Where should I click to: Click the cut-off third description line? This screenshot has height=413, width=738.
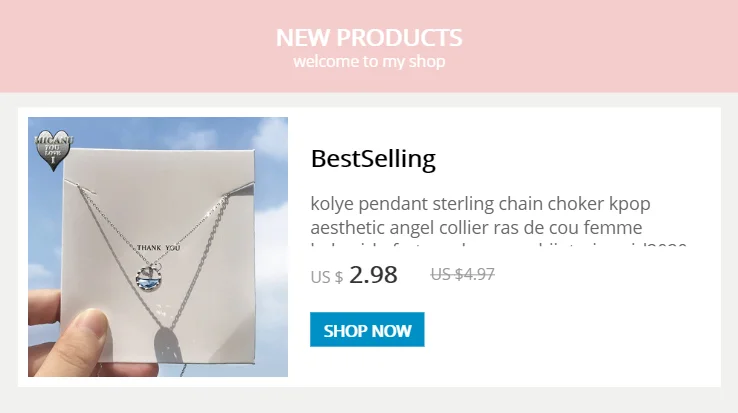[x=497, y=245]
